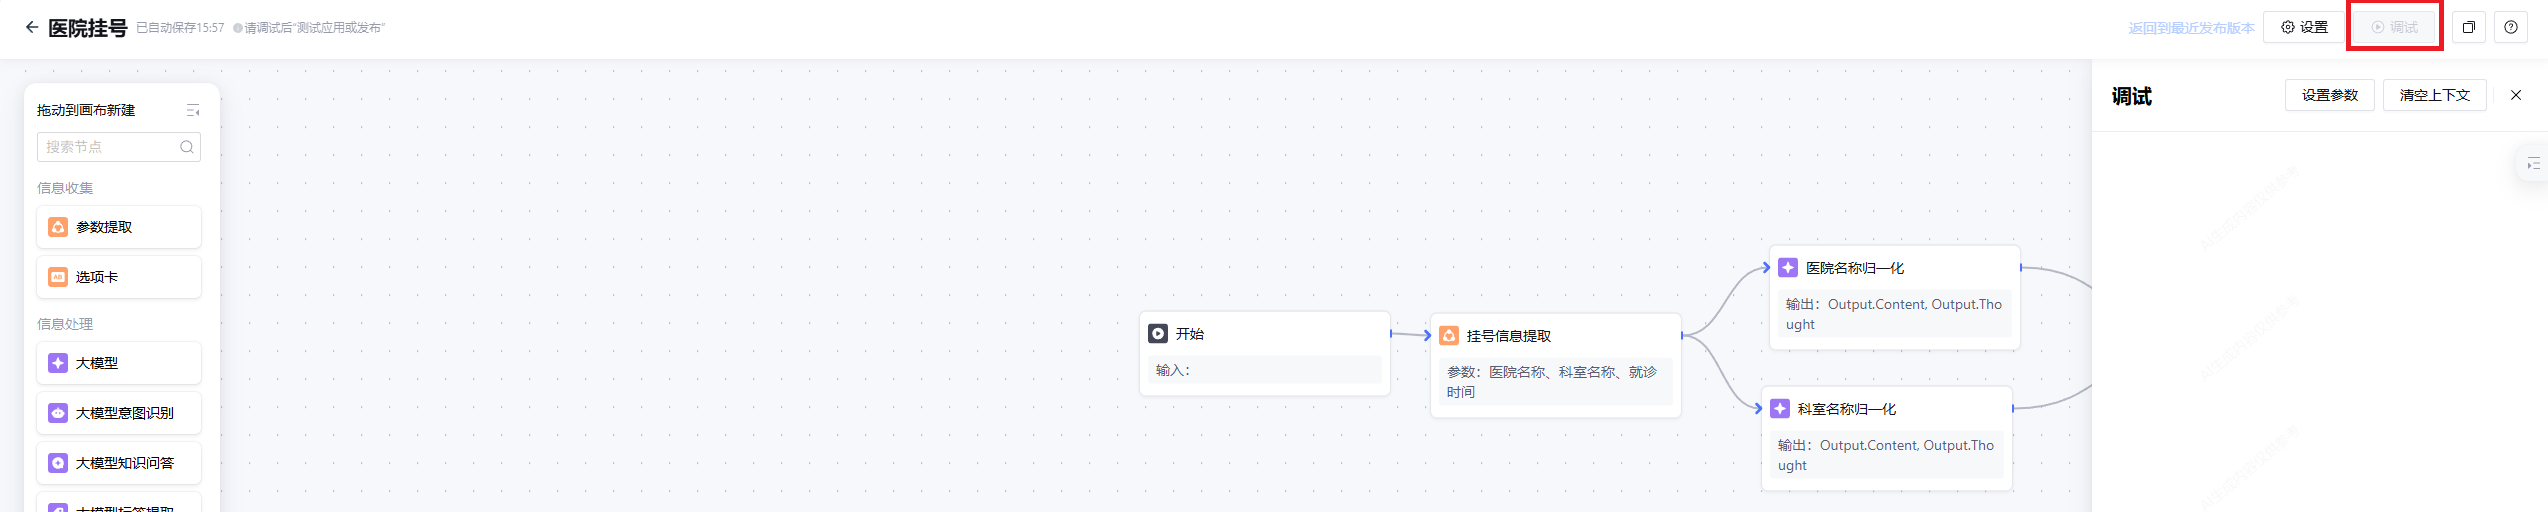Screen dimensions: 2548x512
Task: Select the 大模型知识问答 node item
Action: (x=119, y=463)
